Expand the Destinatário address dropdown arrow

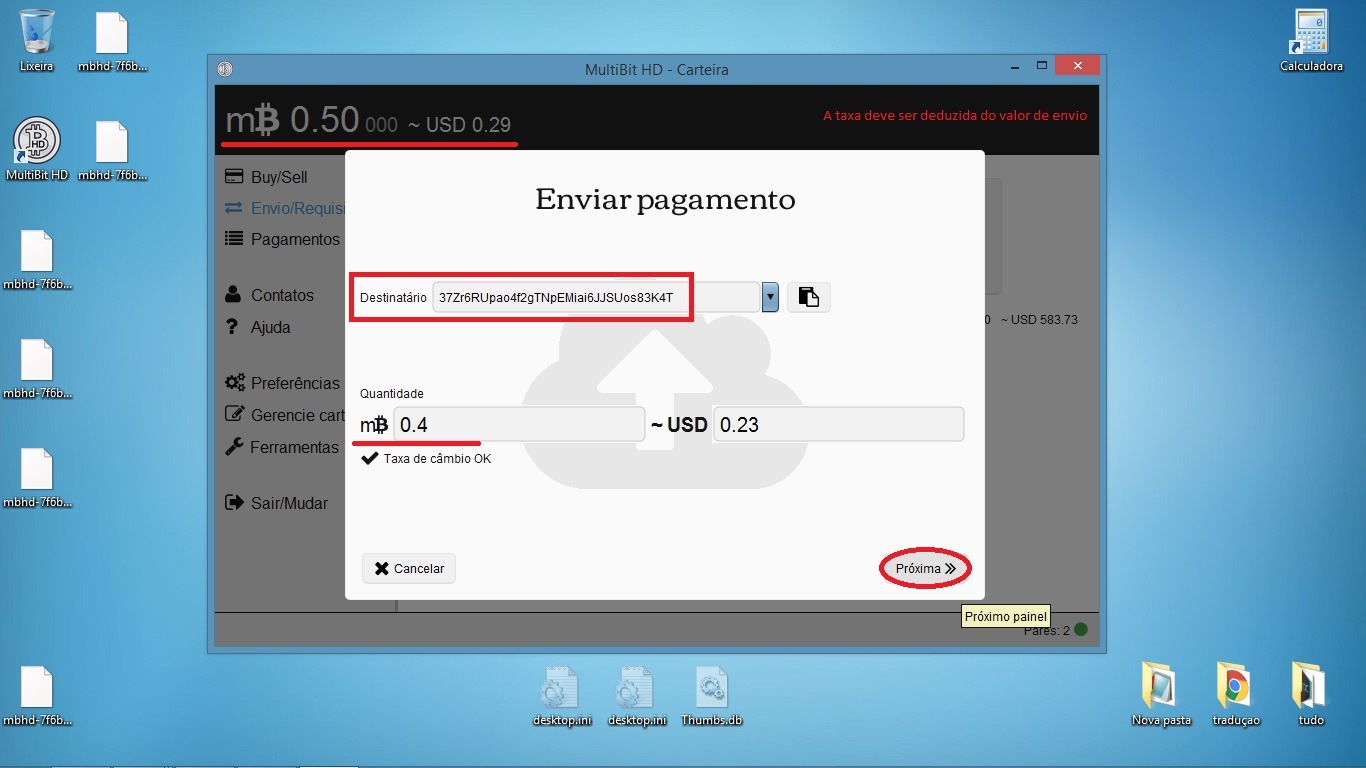pyautogui.click(x=770, y=297)
